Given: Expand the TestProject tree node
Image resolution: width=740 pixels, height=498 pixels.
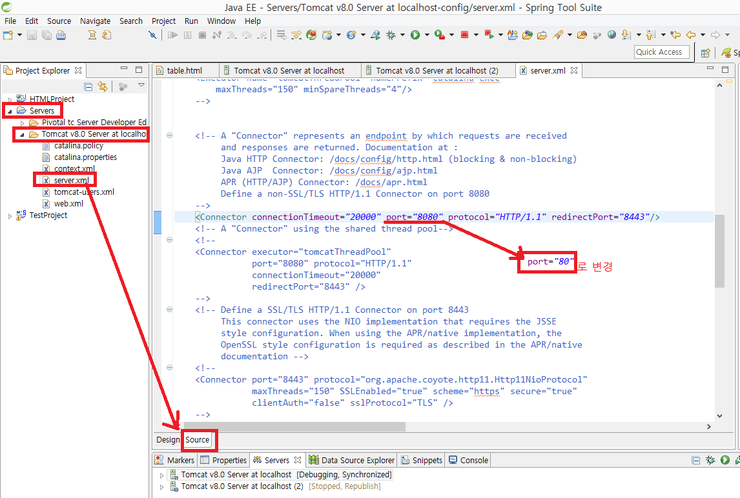Looking at the screenshot, I should coord(9,215).
